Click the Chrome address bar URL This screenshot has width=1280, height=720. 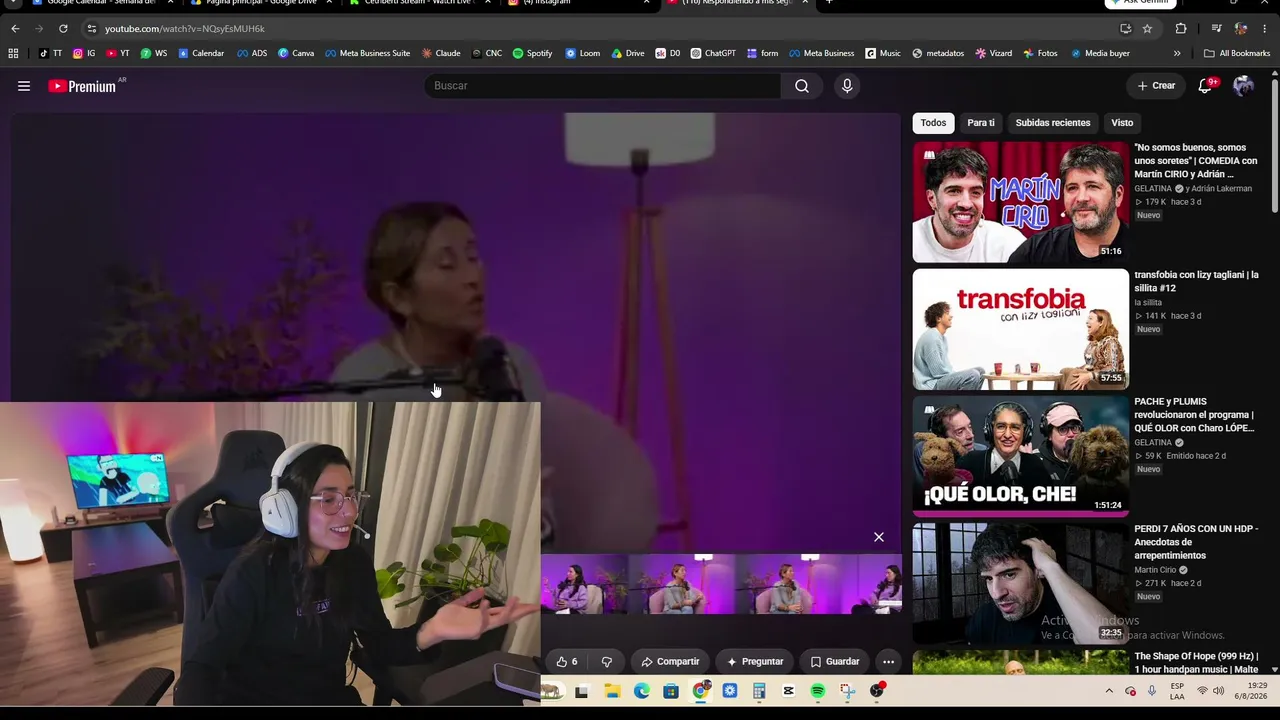[184, 29]
